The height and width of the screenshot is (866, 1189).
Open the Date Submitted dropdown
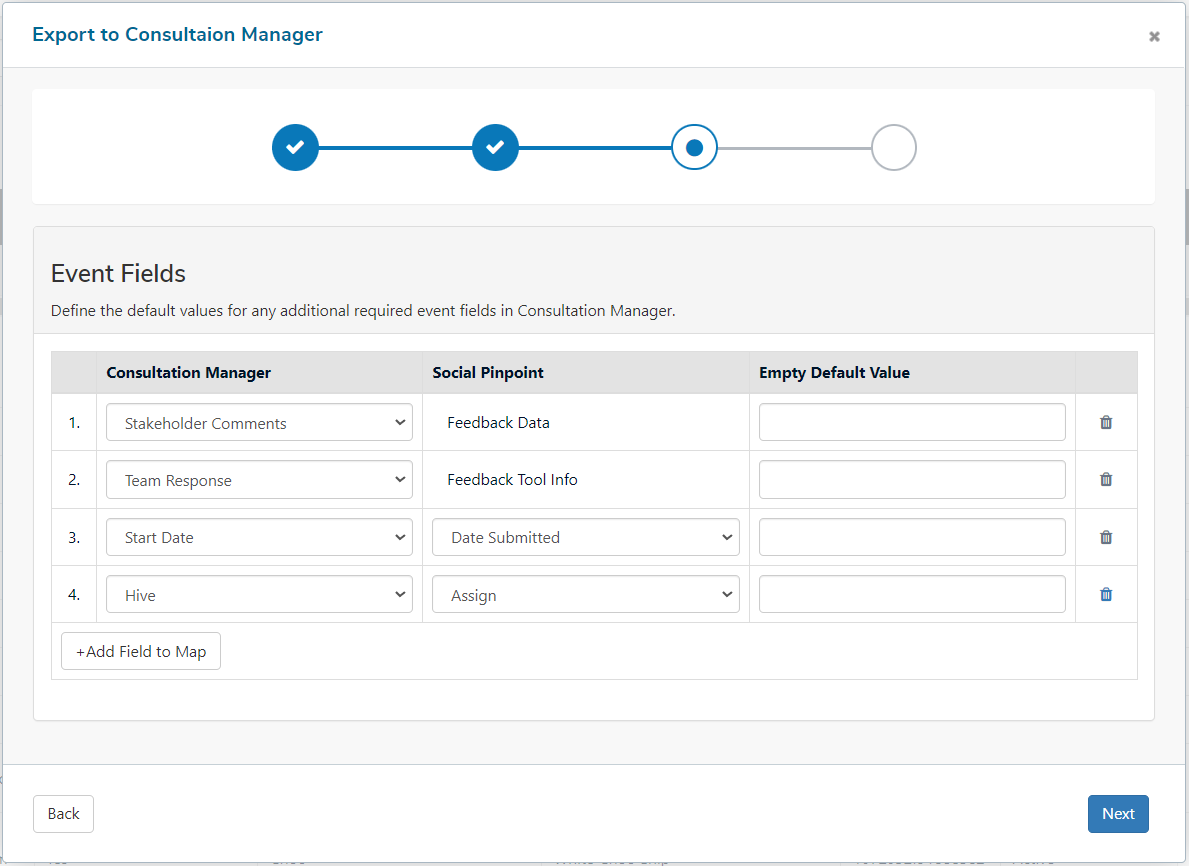[x=585, y=537]
